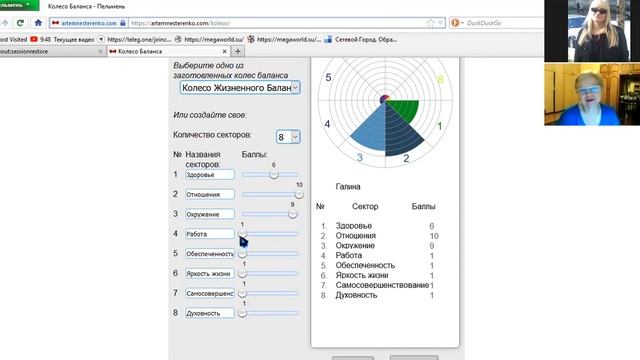Click the green sector 1 of the wheel
The height and width of the screenshot is (360, 640).
point(405,109)
